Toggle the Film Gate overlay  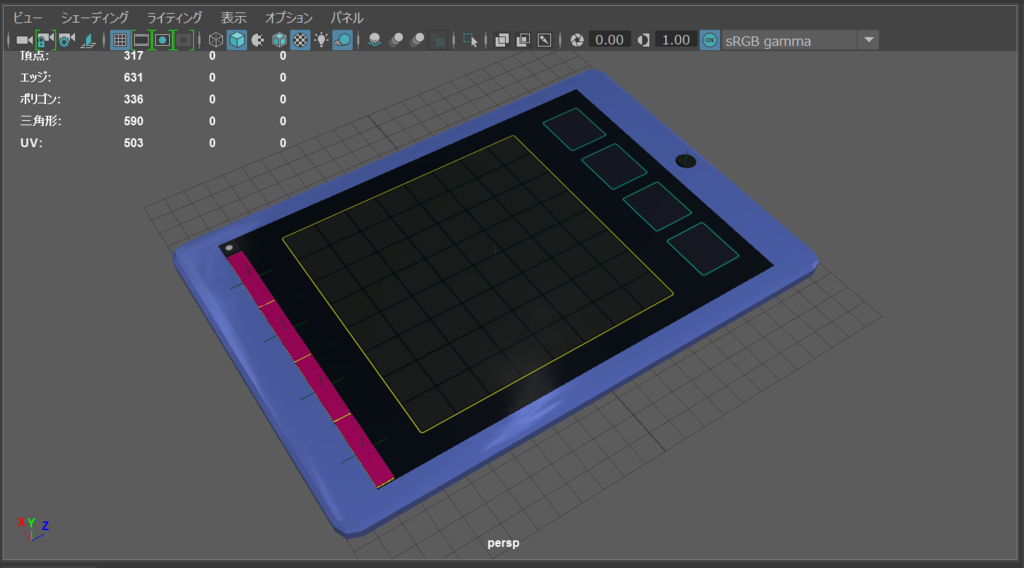[141, 40]
